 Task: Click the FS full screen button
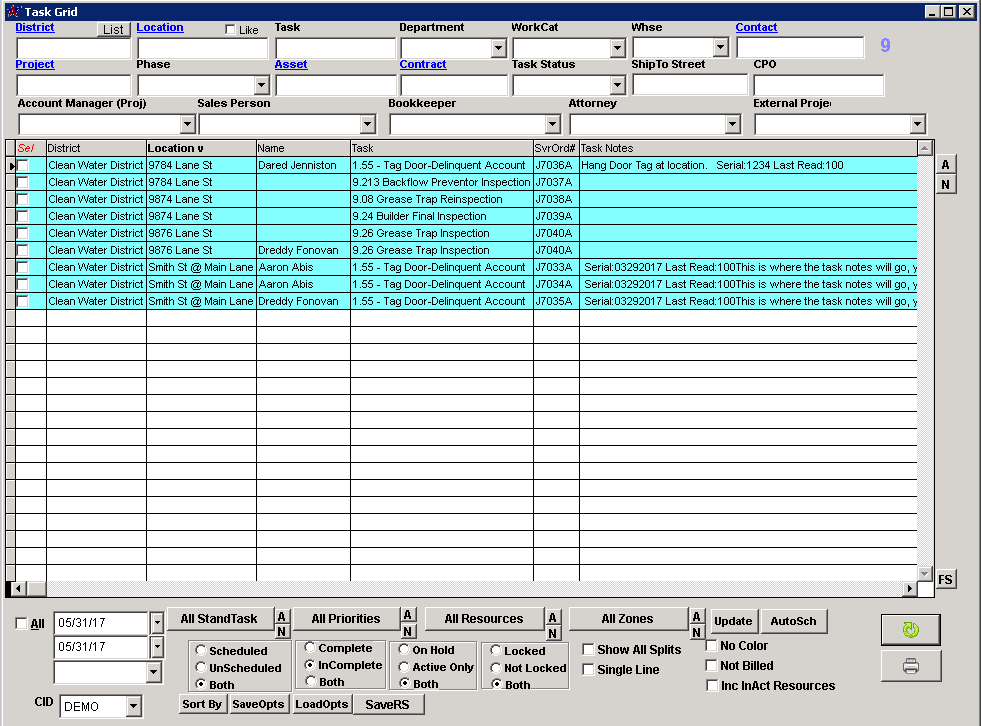[x=945, y=580]
